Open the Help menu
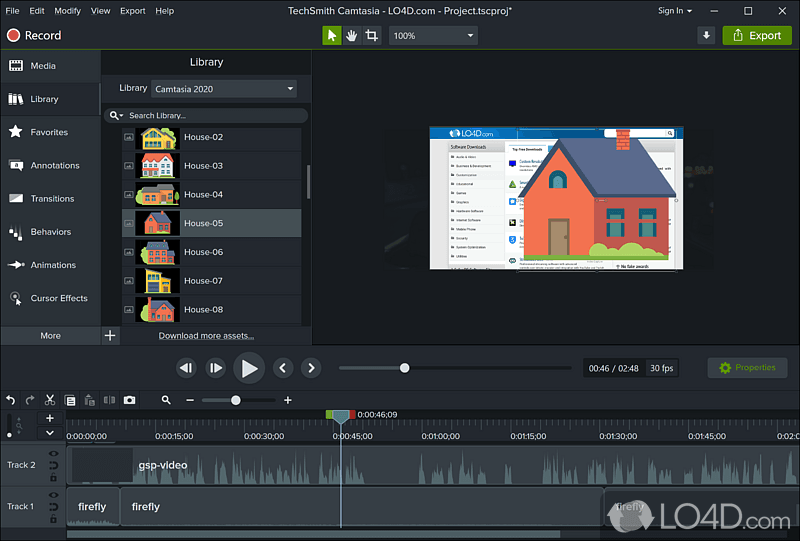 (164, 11)
